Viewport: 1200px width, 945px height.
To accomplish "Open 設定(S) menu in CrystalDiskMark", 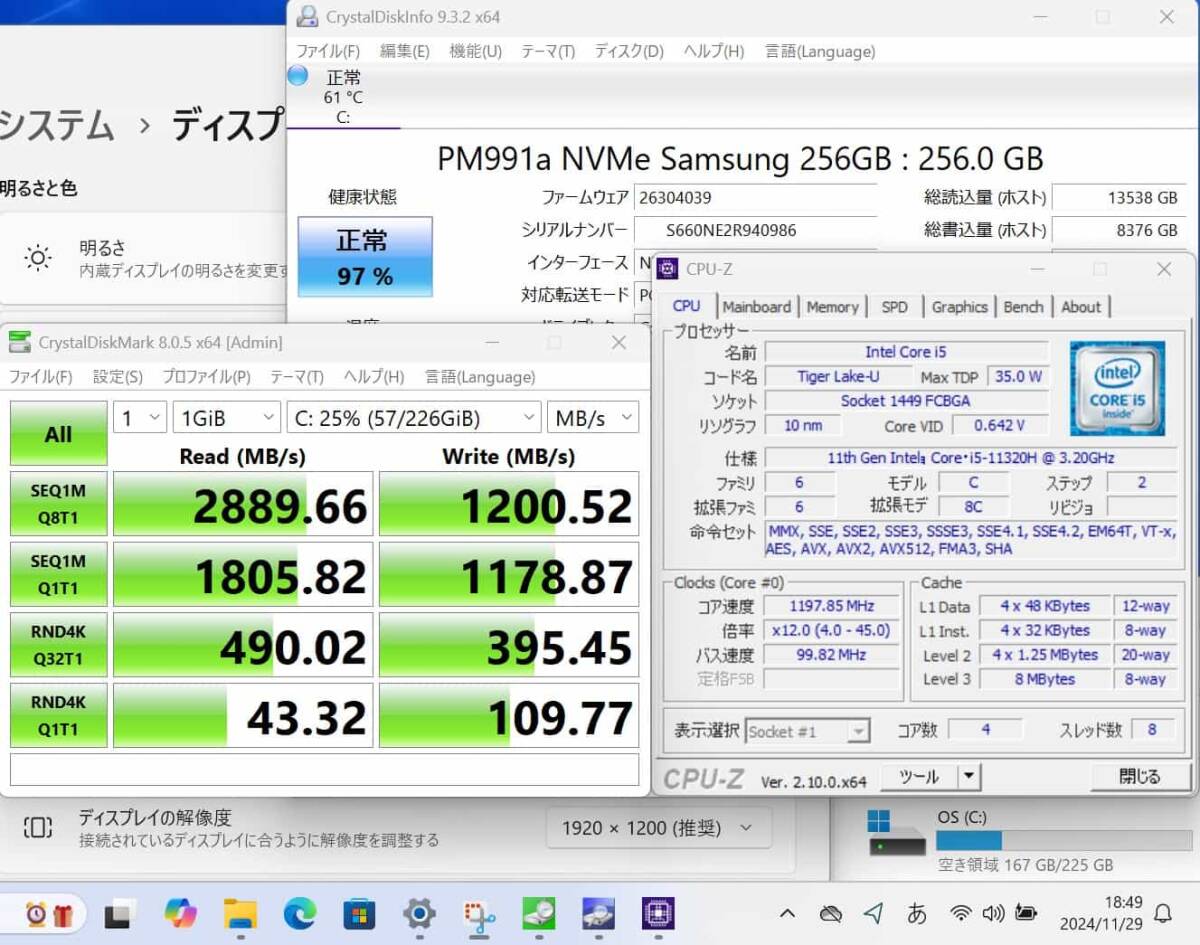I will pos(118,377).
